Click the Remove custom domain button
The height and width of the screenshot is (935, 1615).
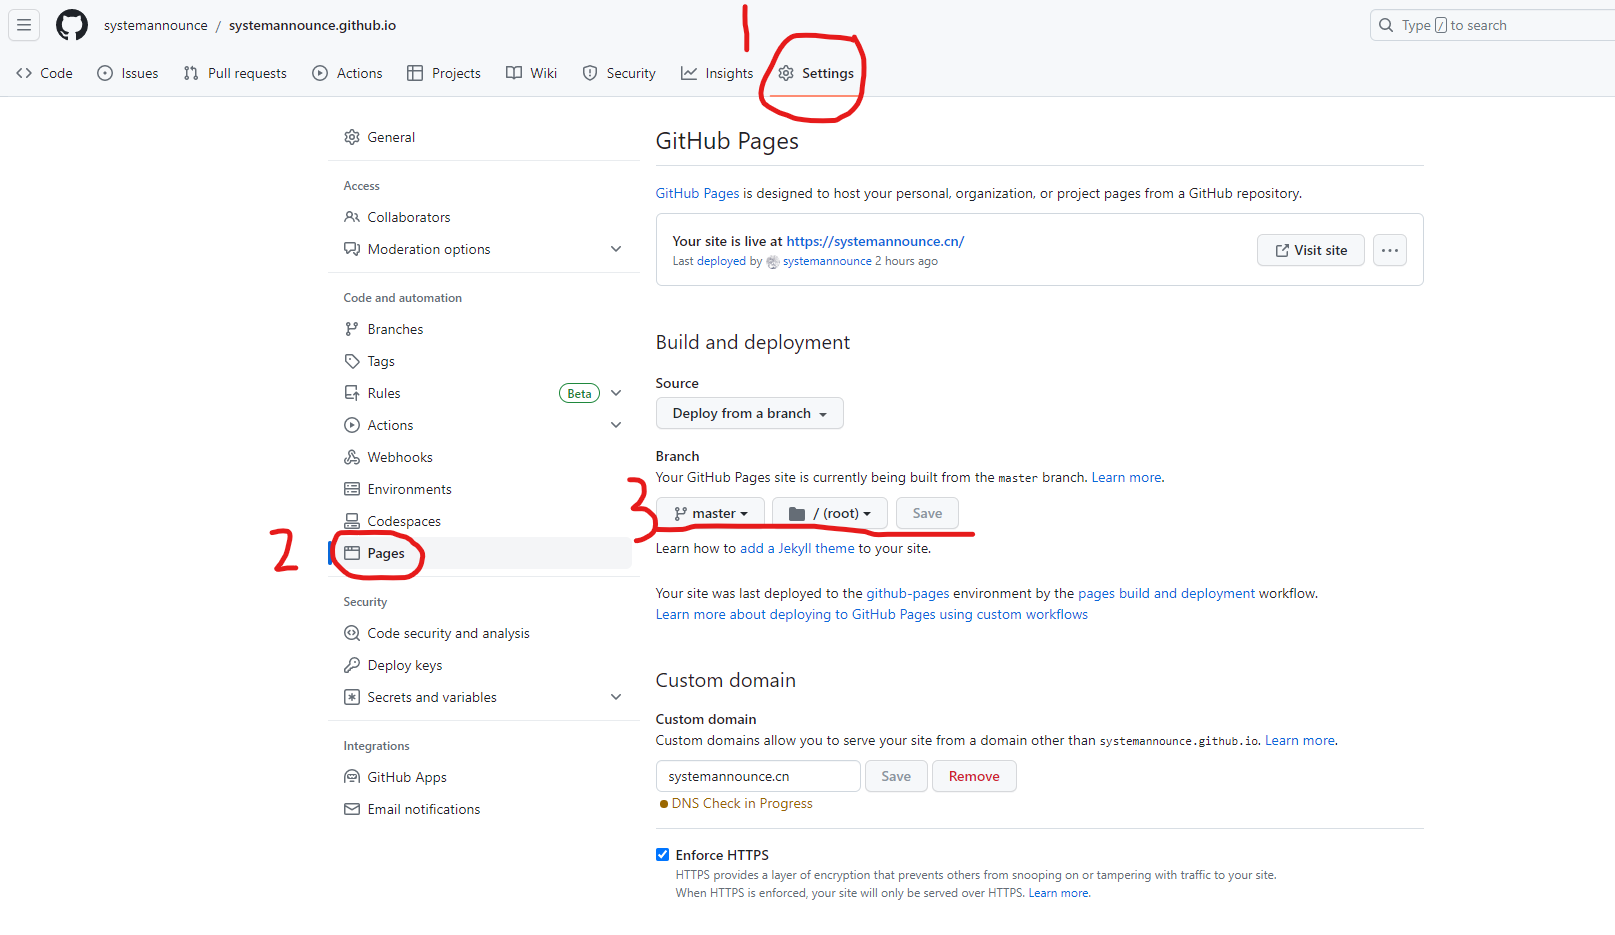click(x=974, y=776)
